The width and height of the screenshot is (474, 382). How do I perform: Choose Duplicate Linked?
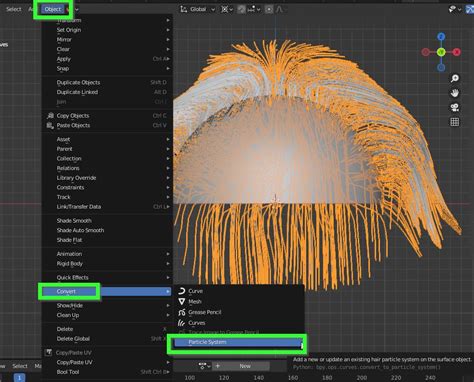[x=106, y=92]
